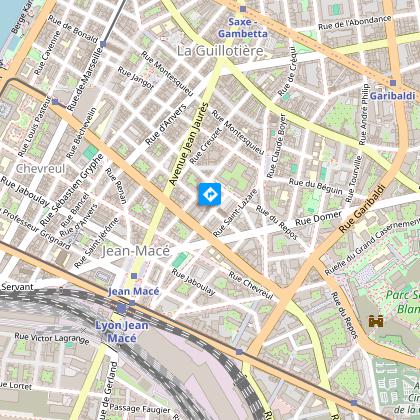This screenshot has width=420, height=420.
Task: Click the Rue de l'Abondance street label
Action: coord(355,23)
